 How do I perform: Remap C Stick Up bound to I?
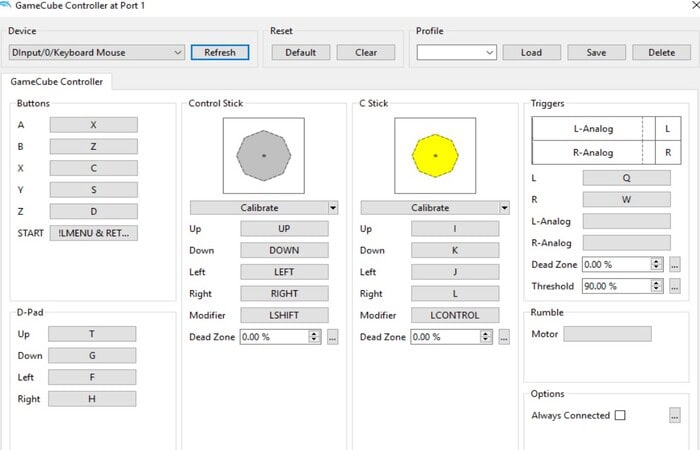(455, 229)
